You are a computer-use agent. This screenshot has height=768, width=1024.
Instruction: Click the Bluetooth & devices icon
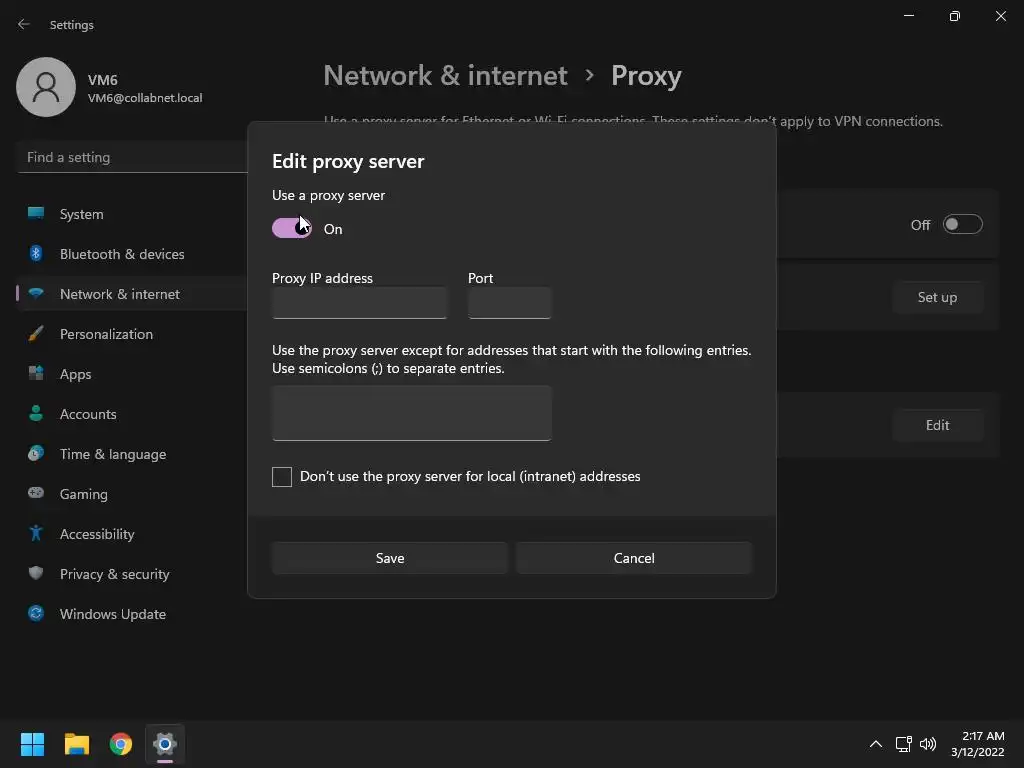click(x=36, y=254)
